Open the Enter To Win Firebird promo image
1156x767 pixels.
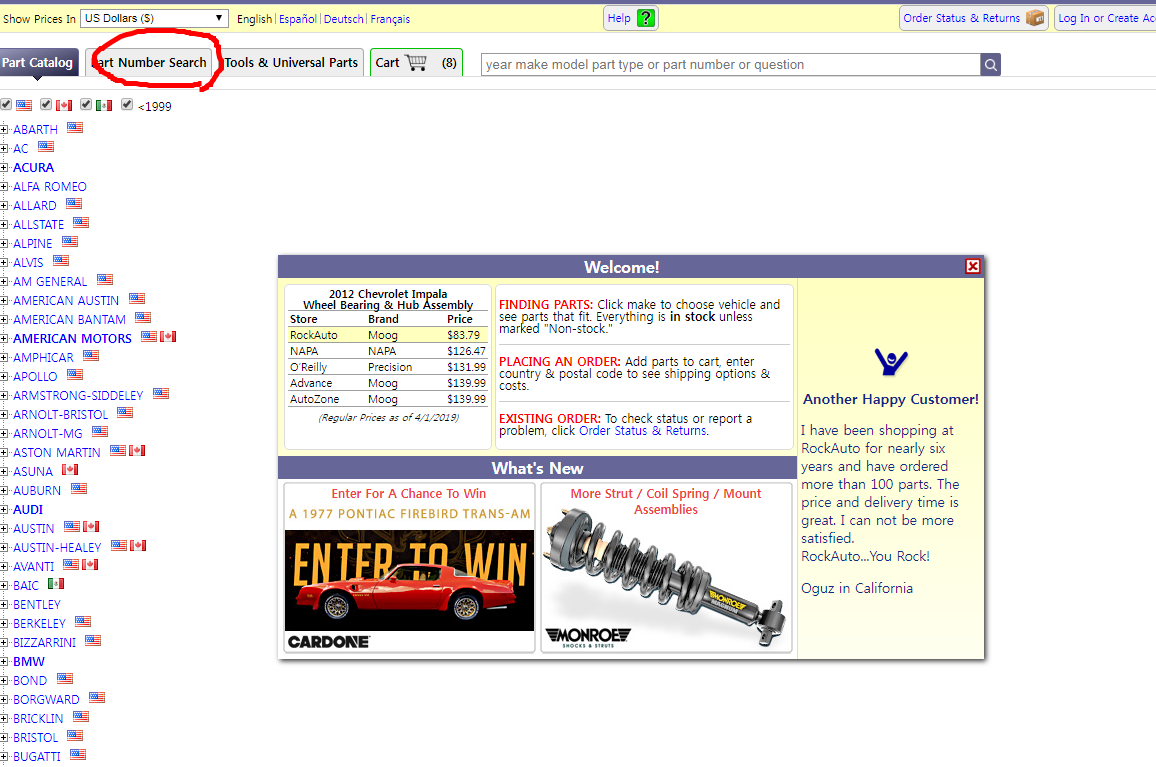tap(409, 580)
